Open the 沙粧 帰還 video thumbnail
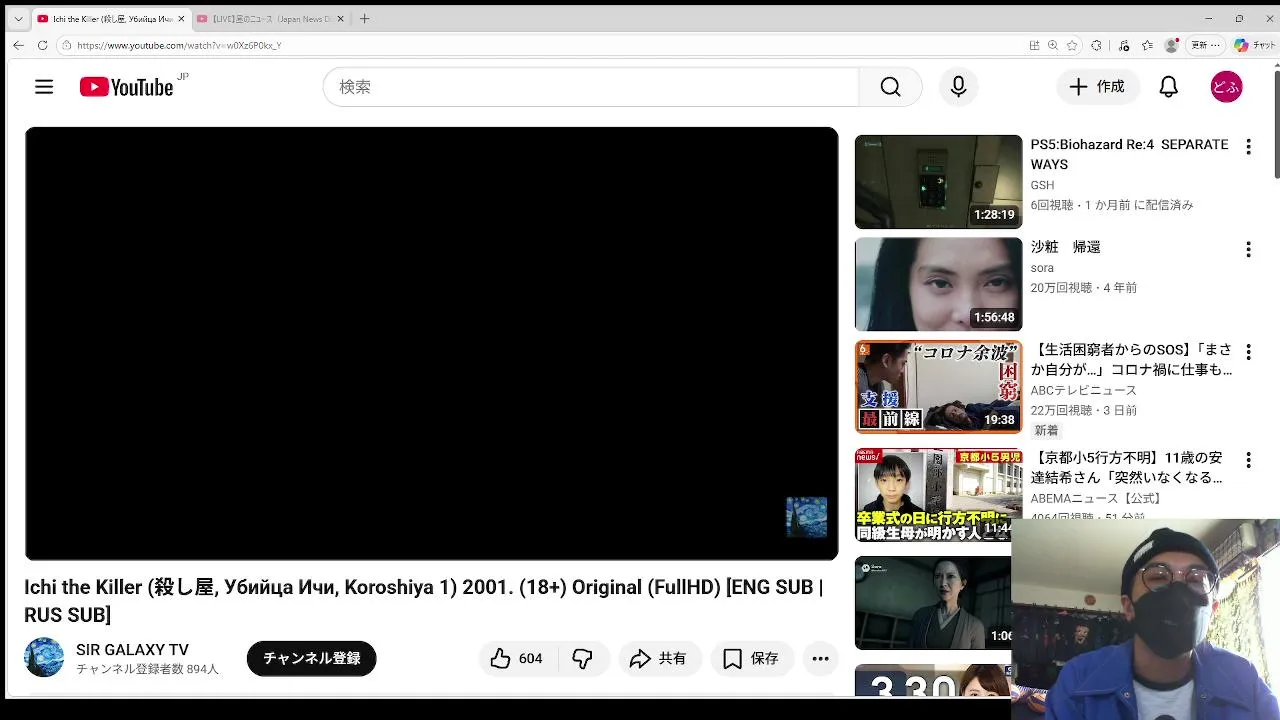This screenshot has height=720, width=1280. [x=938, y=284]
